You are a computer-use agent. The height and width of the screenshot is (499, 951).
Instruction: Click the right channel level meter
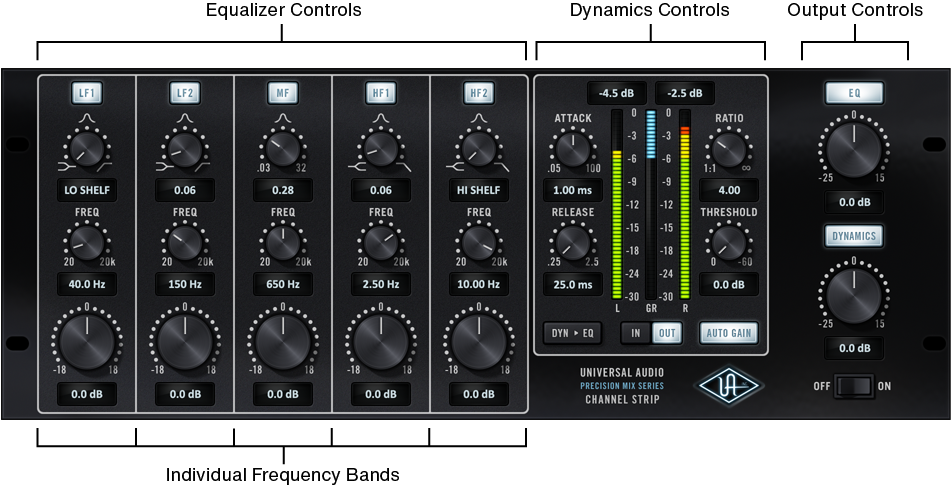coord(685,205)
